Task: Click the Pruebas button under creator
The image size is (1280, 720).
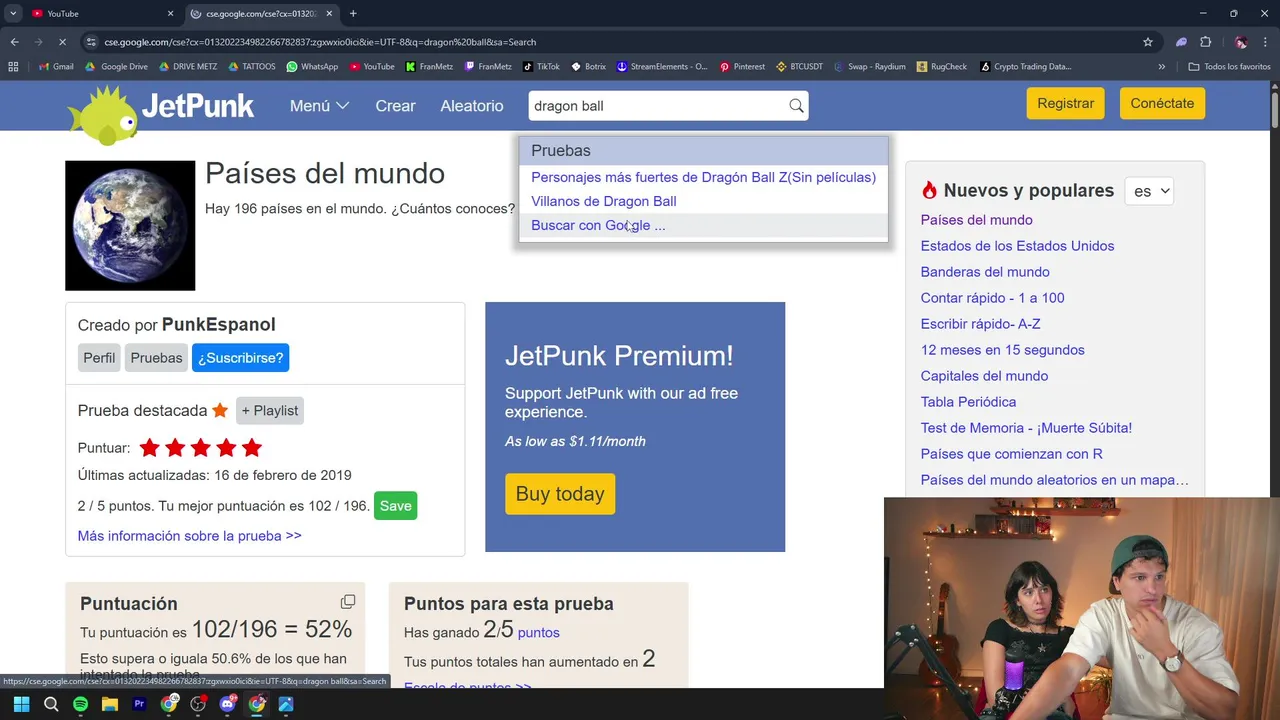Action: (156, 358)
